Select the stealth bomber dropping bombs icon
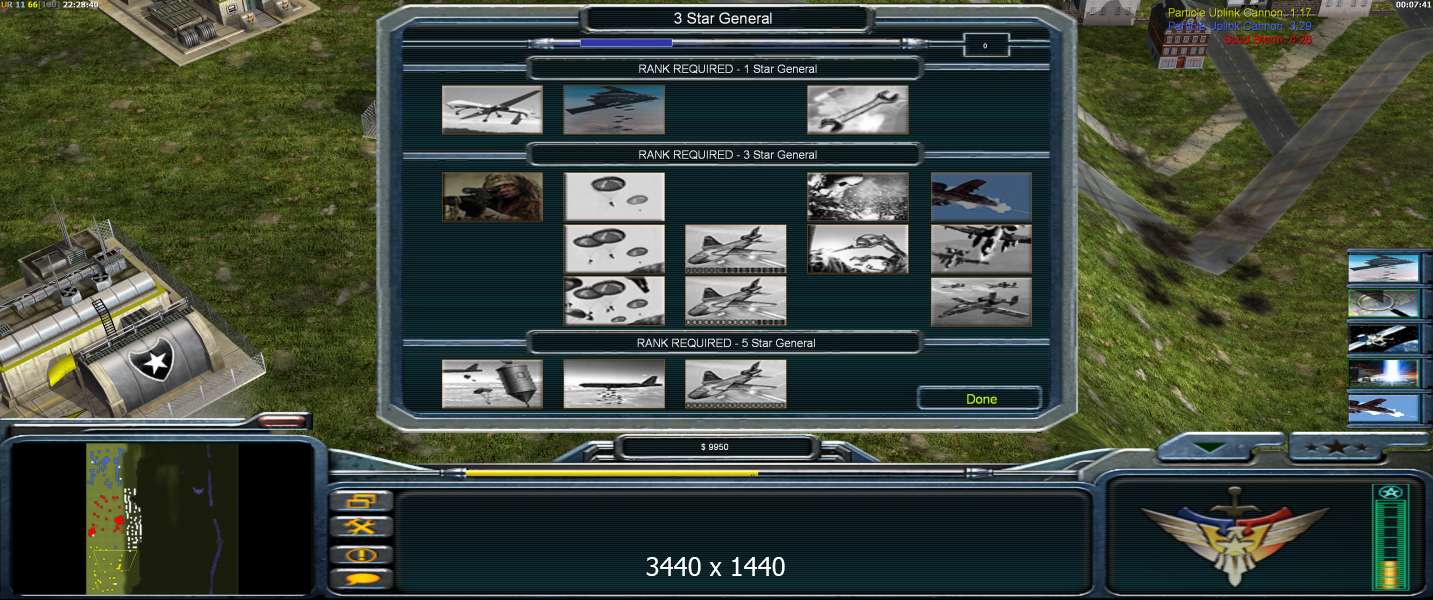This screenshot has width=1433, height=600. pos(614,110)
